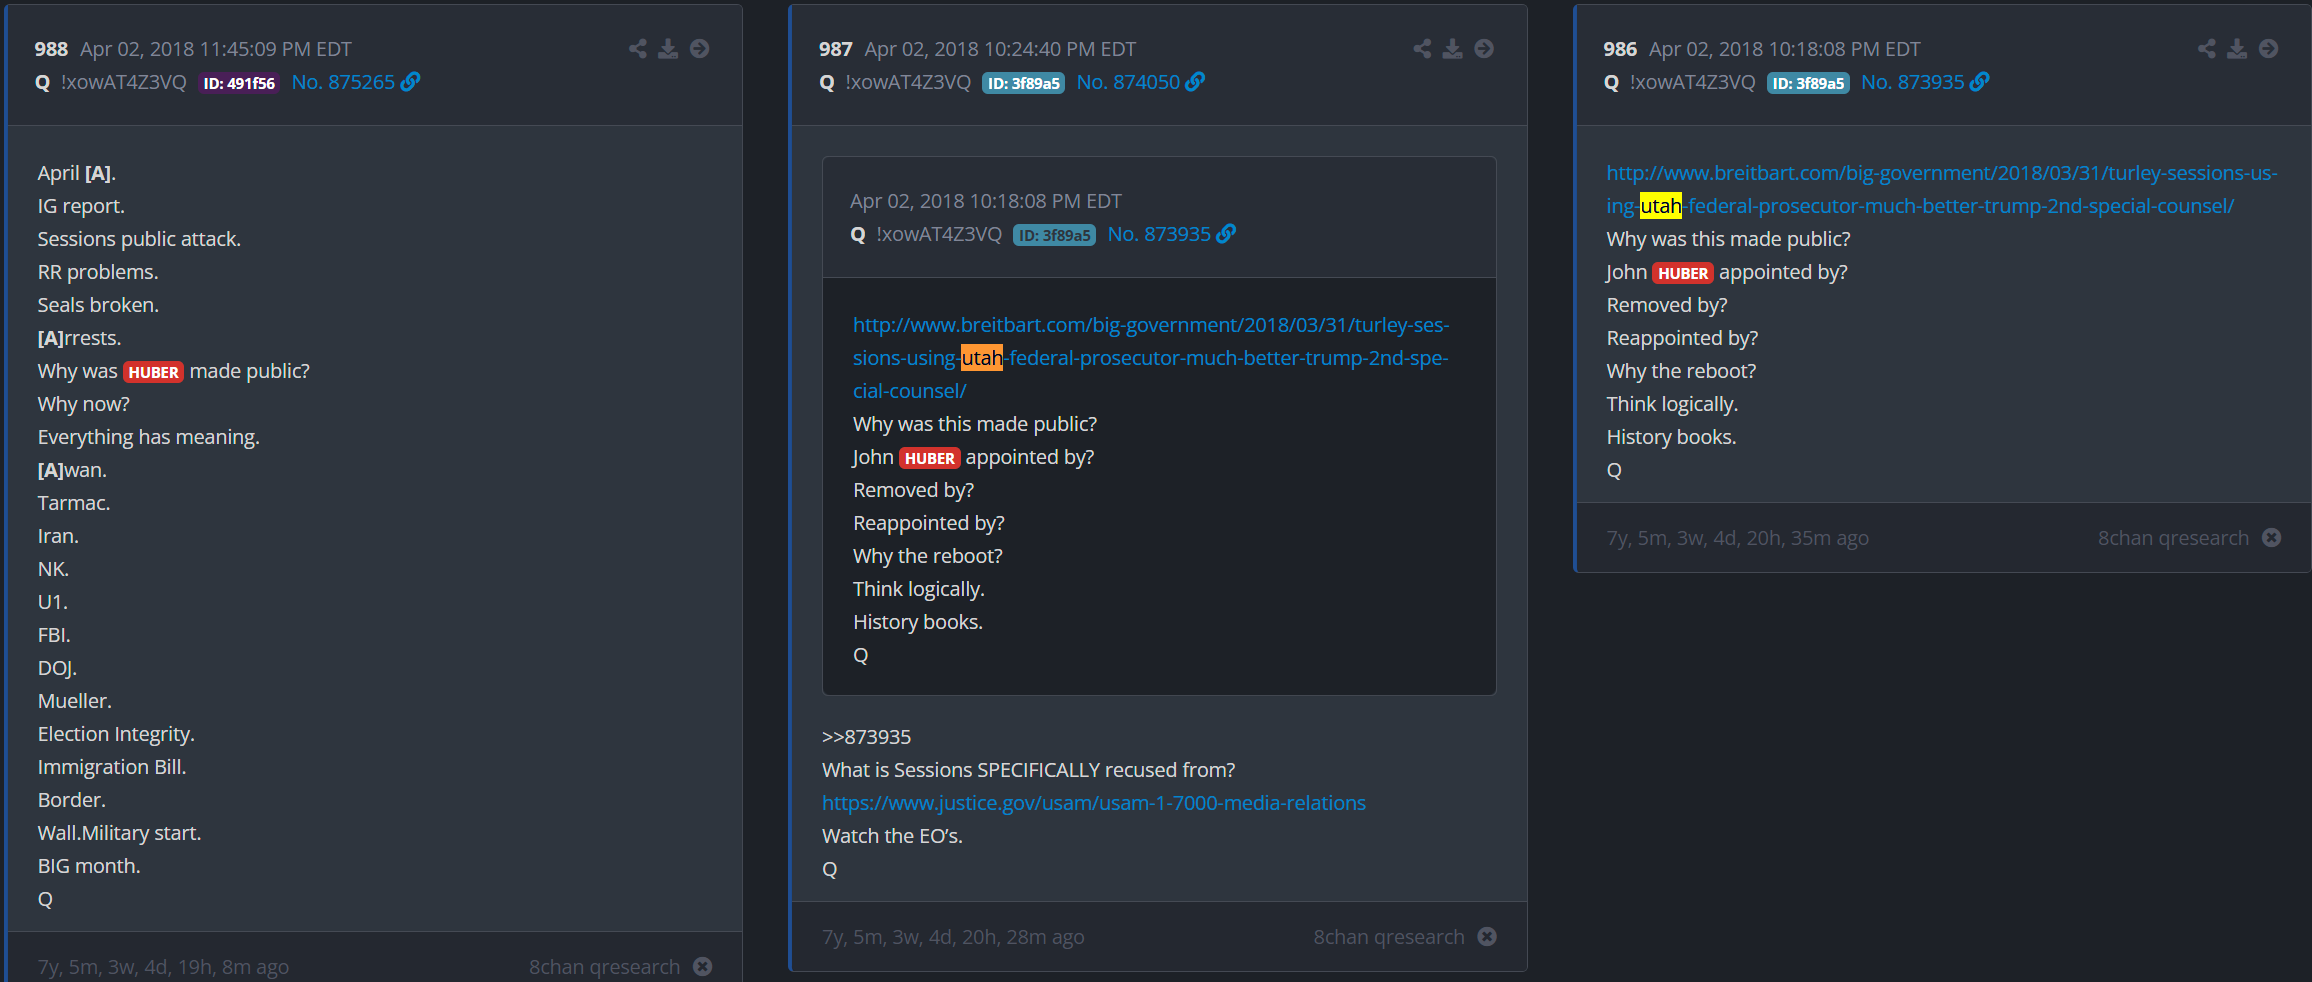The image size is (2312, 982).
Task: Click the download icon on post 987
Action: pyautogui.click(x=1453, y=49)
